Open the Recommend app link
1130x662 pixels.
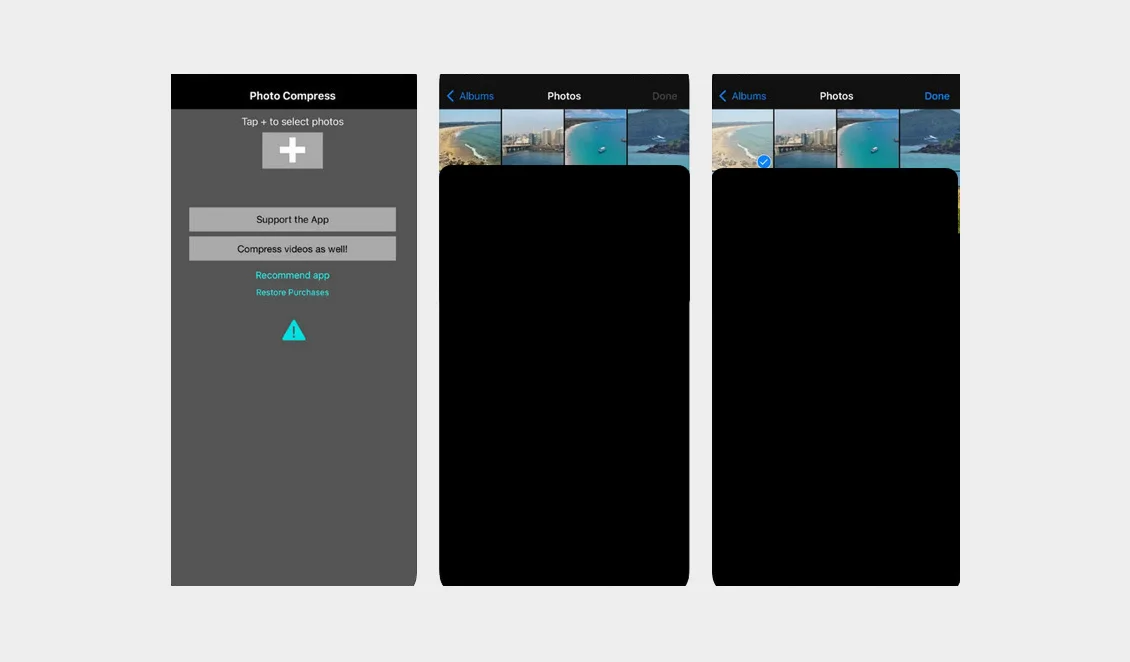(292, 275)
